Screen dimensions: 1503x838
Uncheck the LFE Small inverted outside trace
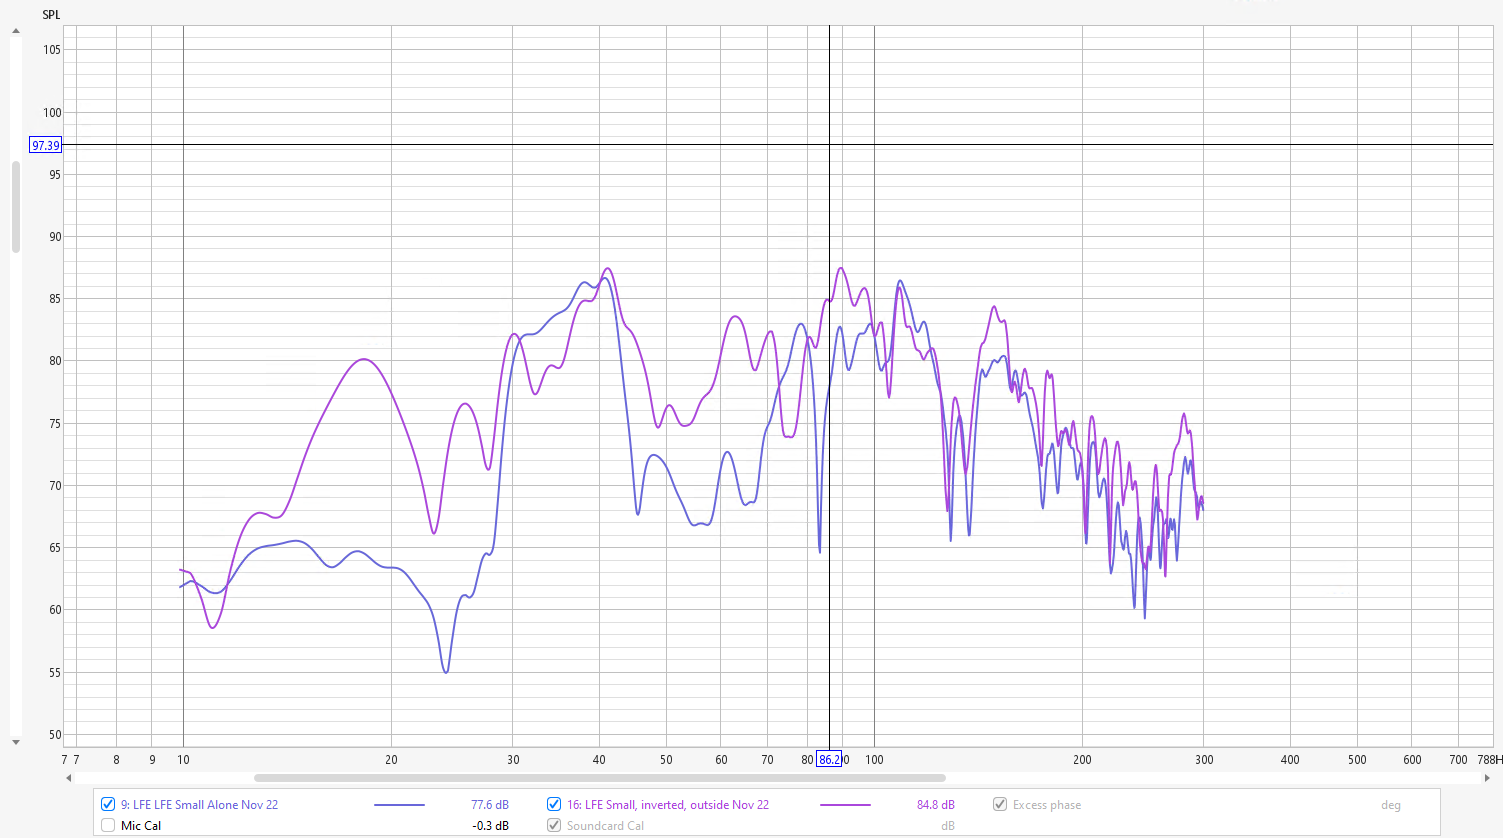554,804
